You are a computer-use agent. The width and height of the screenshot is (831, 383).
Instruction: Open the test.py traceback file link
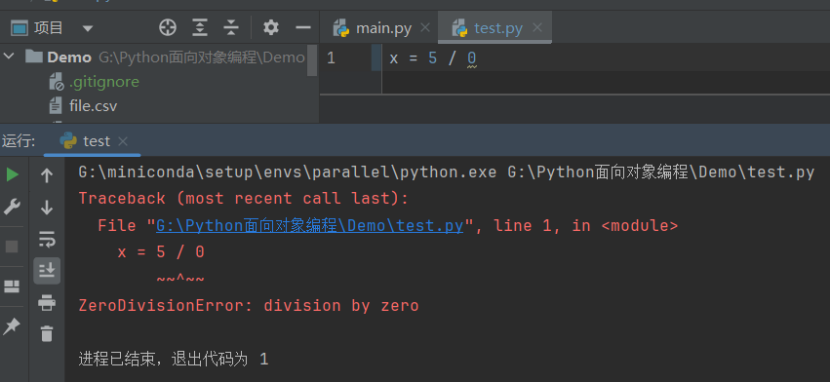pyautogui.click(x=310, y=226)
